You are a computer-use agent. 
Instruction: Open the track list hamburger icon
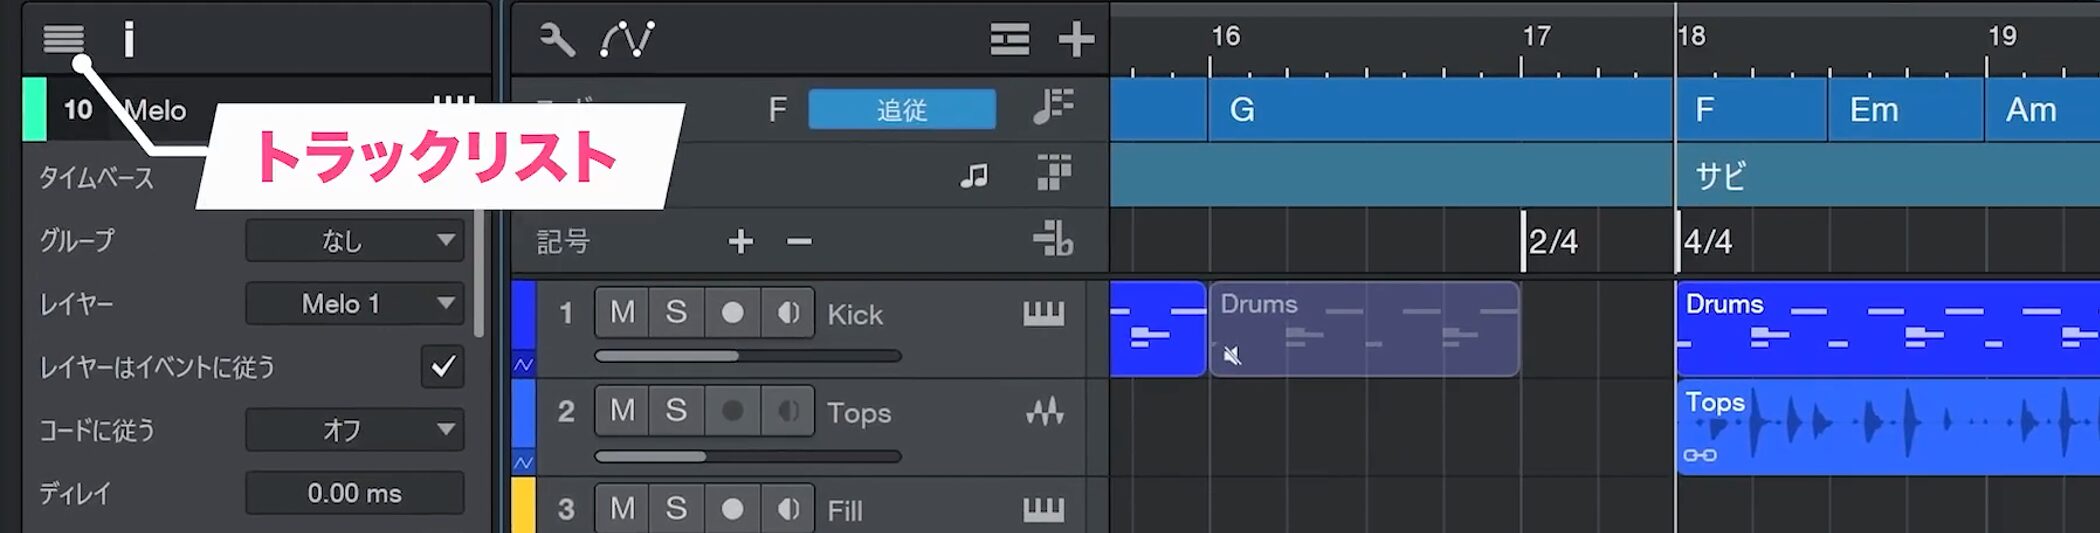pyautogui.click(x=63, y=39)
